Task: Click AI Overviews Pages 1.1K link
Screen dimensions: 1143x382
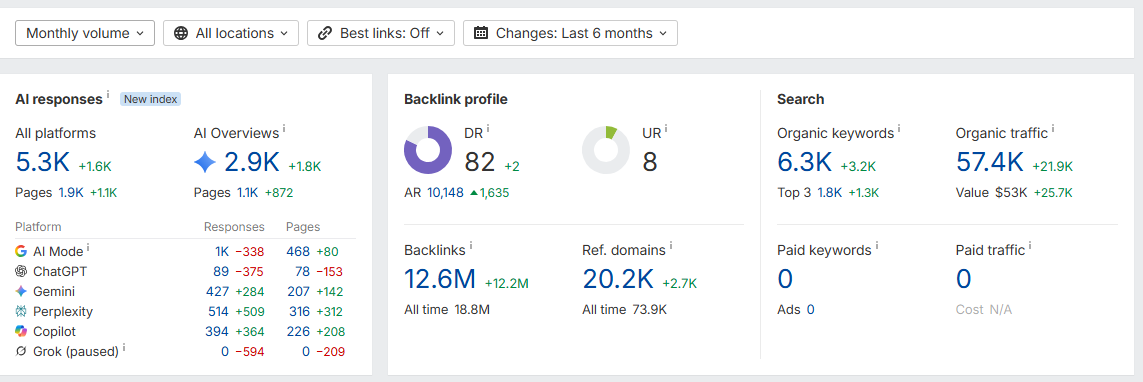Action: [246, 193]
